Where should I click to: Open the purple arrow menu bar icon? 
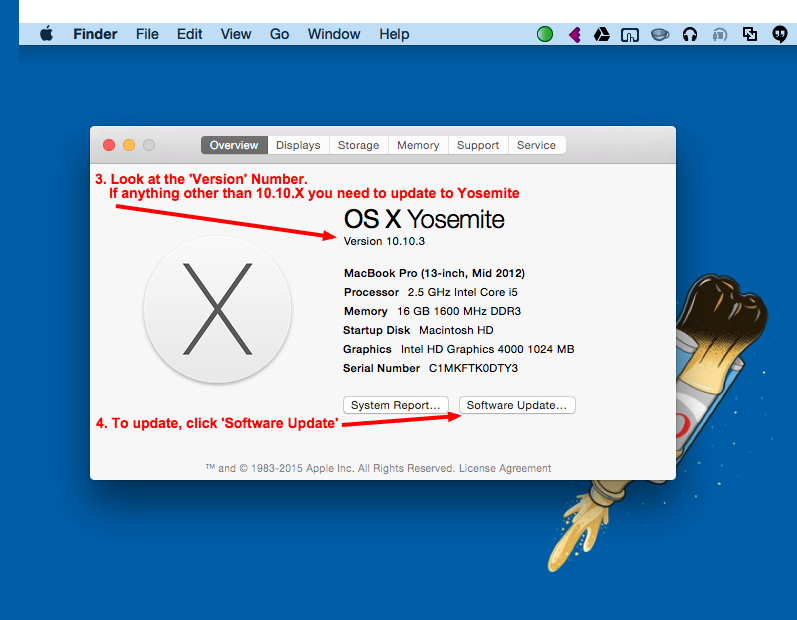[x=574, y=35]
